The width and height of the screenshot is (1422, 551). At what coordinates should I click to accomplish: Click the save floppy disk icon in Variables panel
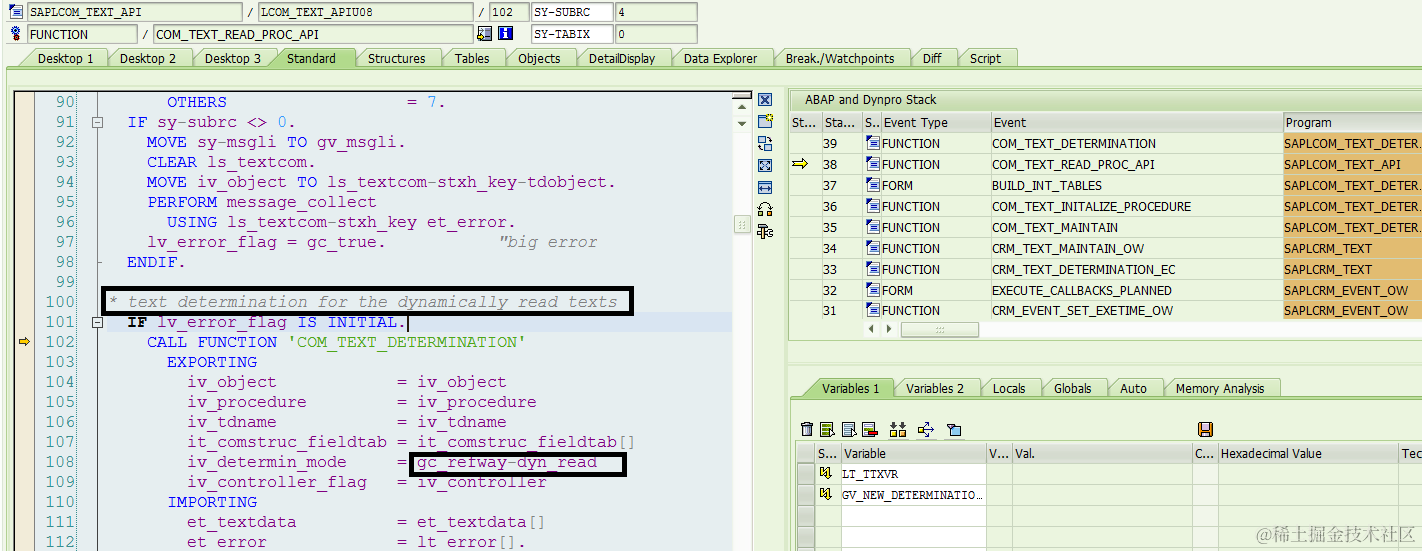[x=1205, y=430]
